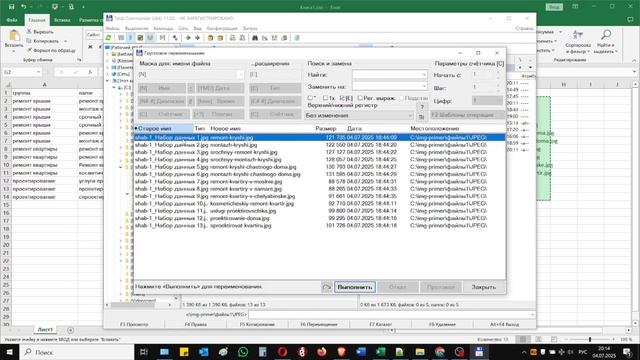640x360 pixels.
Task: Open Total Commander command line dropdown
Action: point(532,315)
